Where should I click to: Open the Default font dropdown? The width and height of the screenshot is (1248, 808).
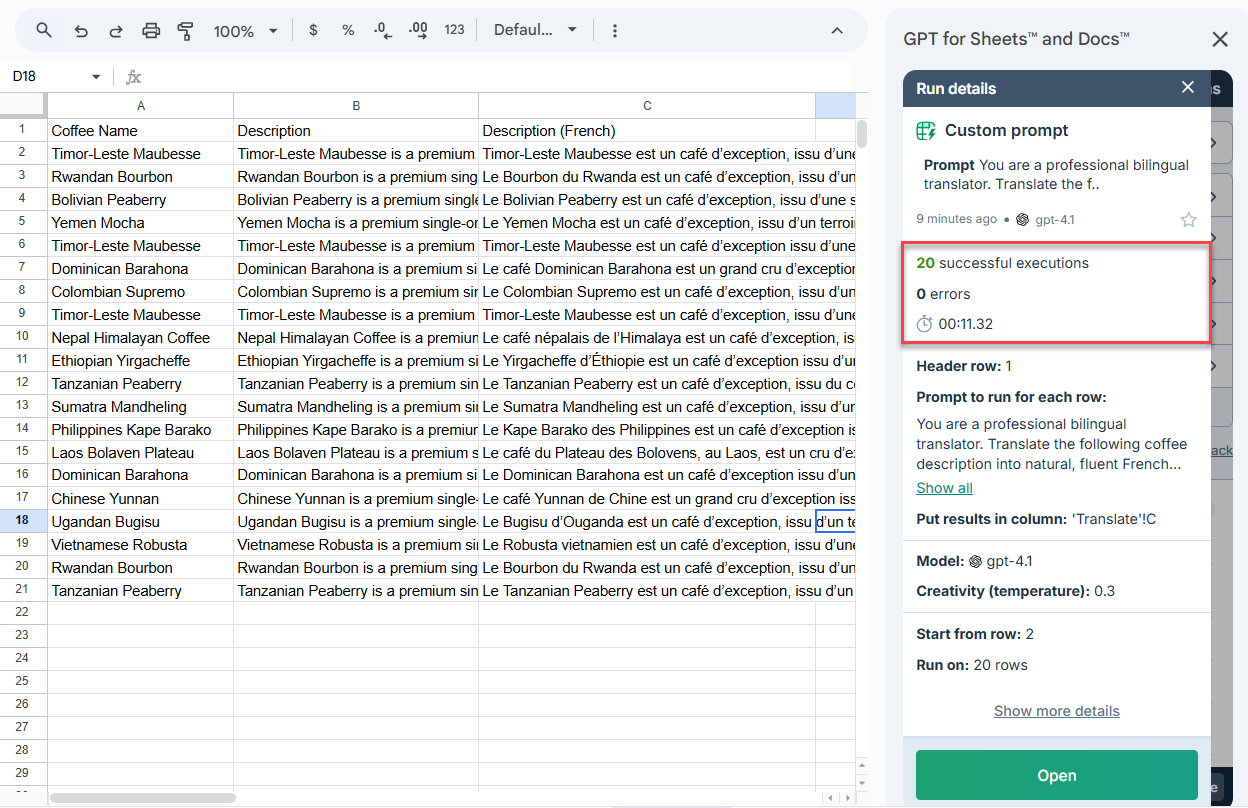[x=534, y=31]
